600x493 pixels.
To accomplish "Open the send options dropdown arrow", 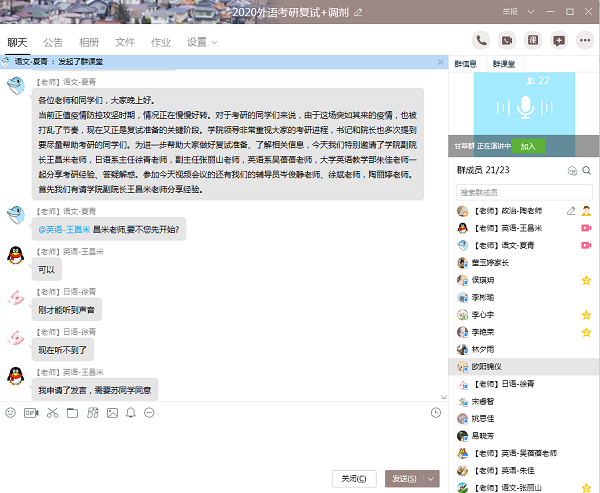I will 432,478.
